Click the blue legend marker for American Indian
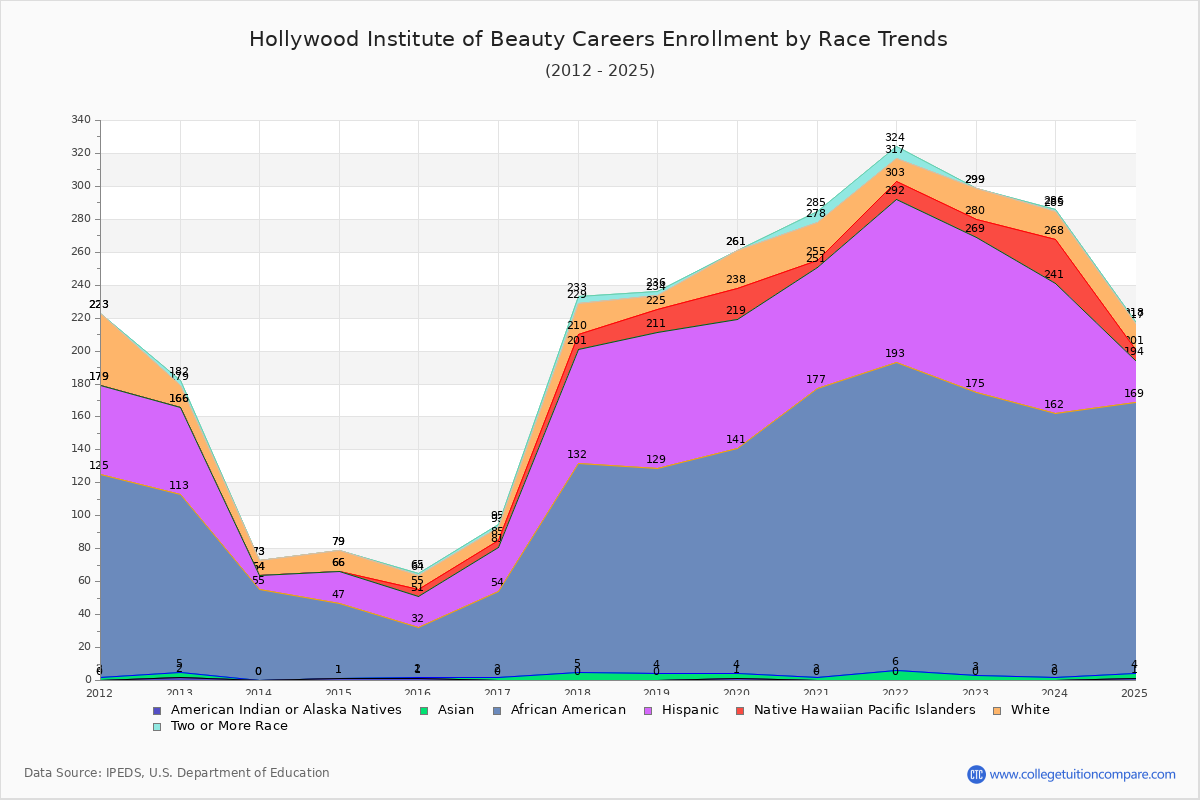This screenshot has height=800, width=1200. [157, 710]
